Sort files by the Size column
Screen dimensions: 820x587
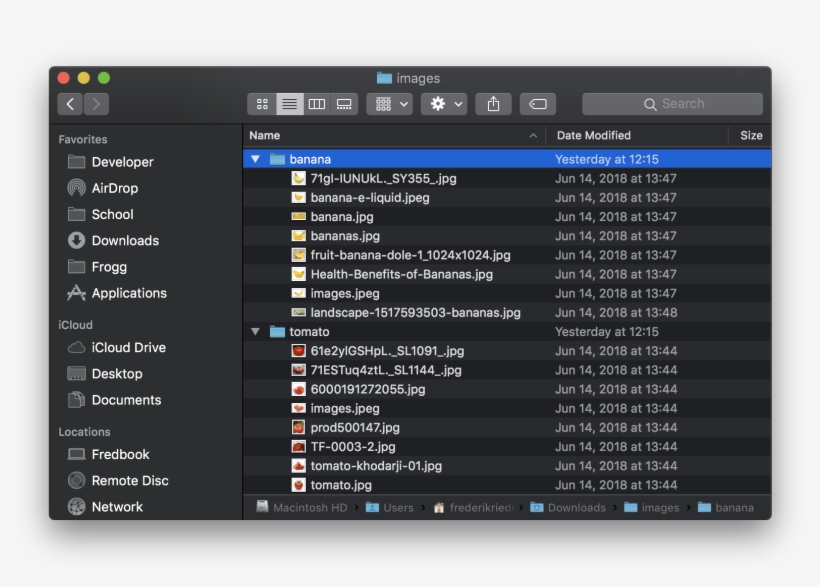click(x=751, y=135)
